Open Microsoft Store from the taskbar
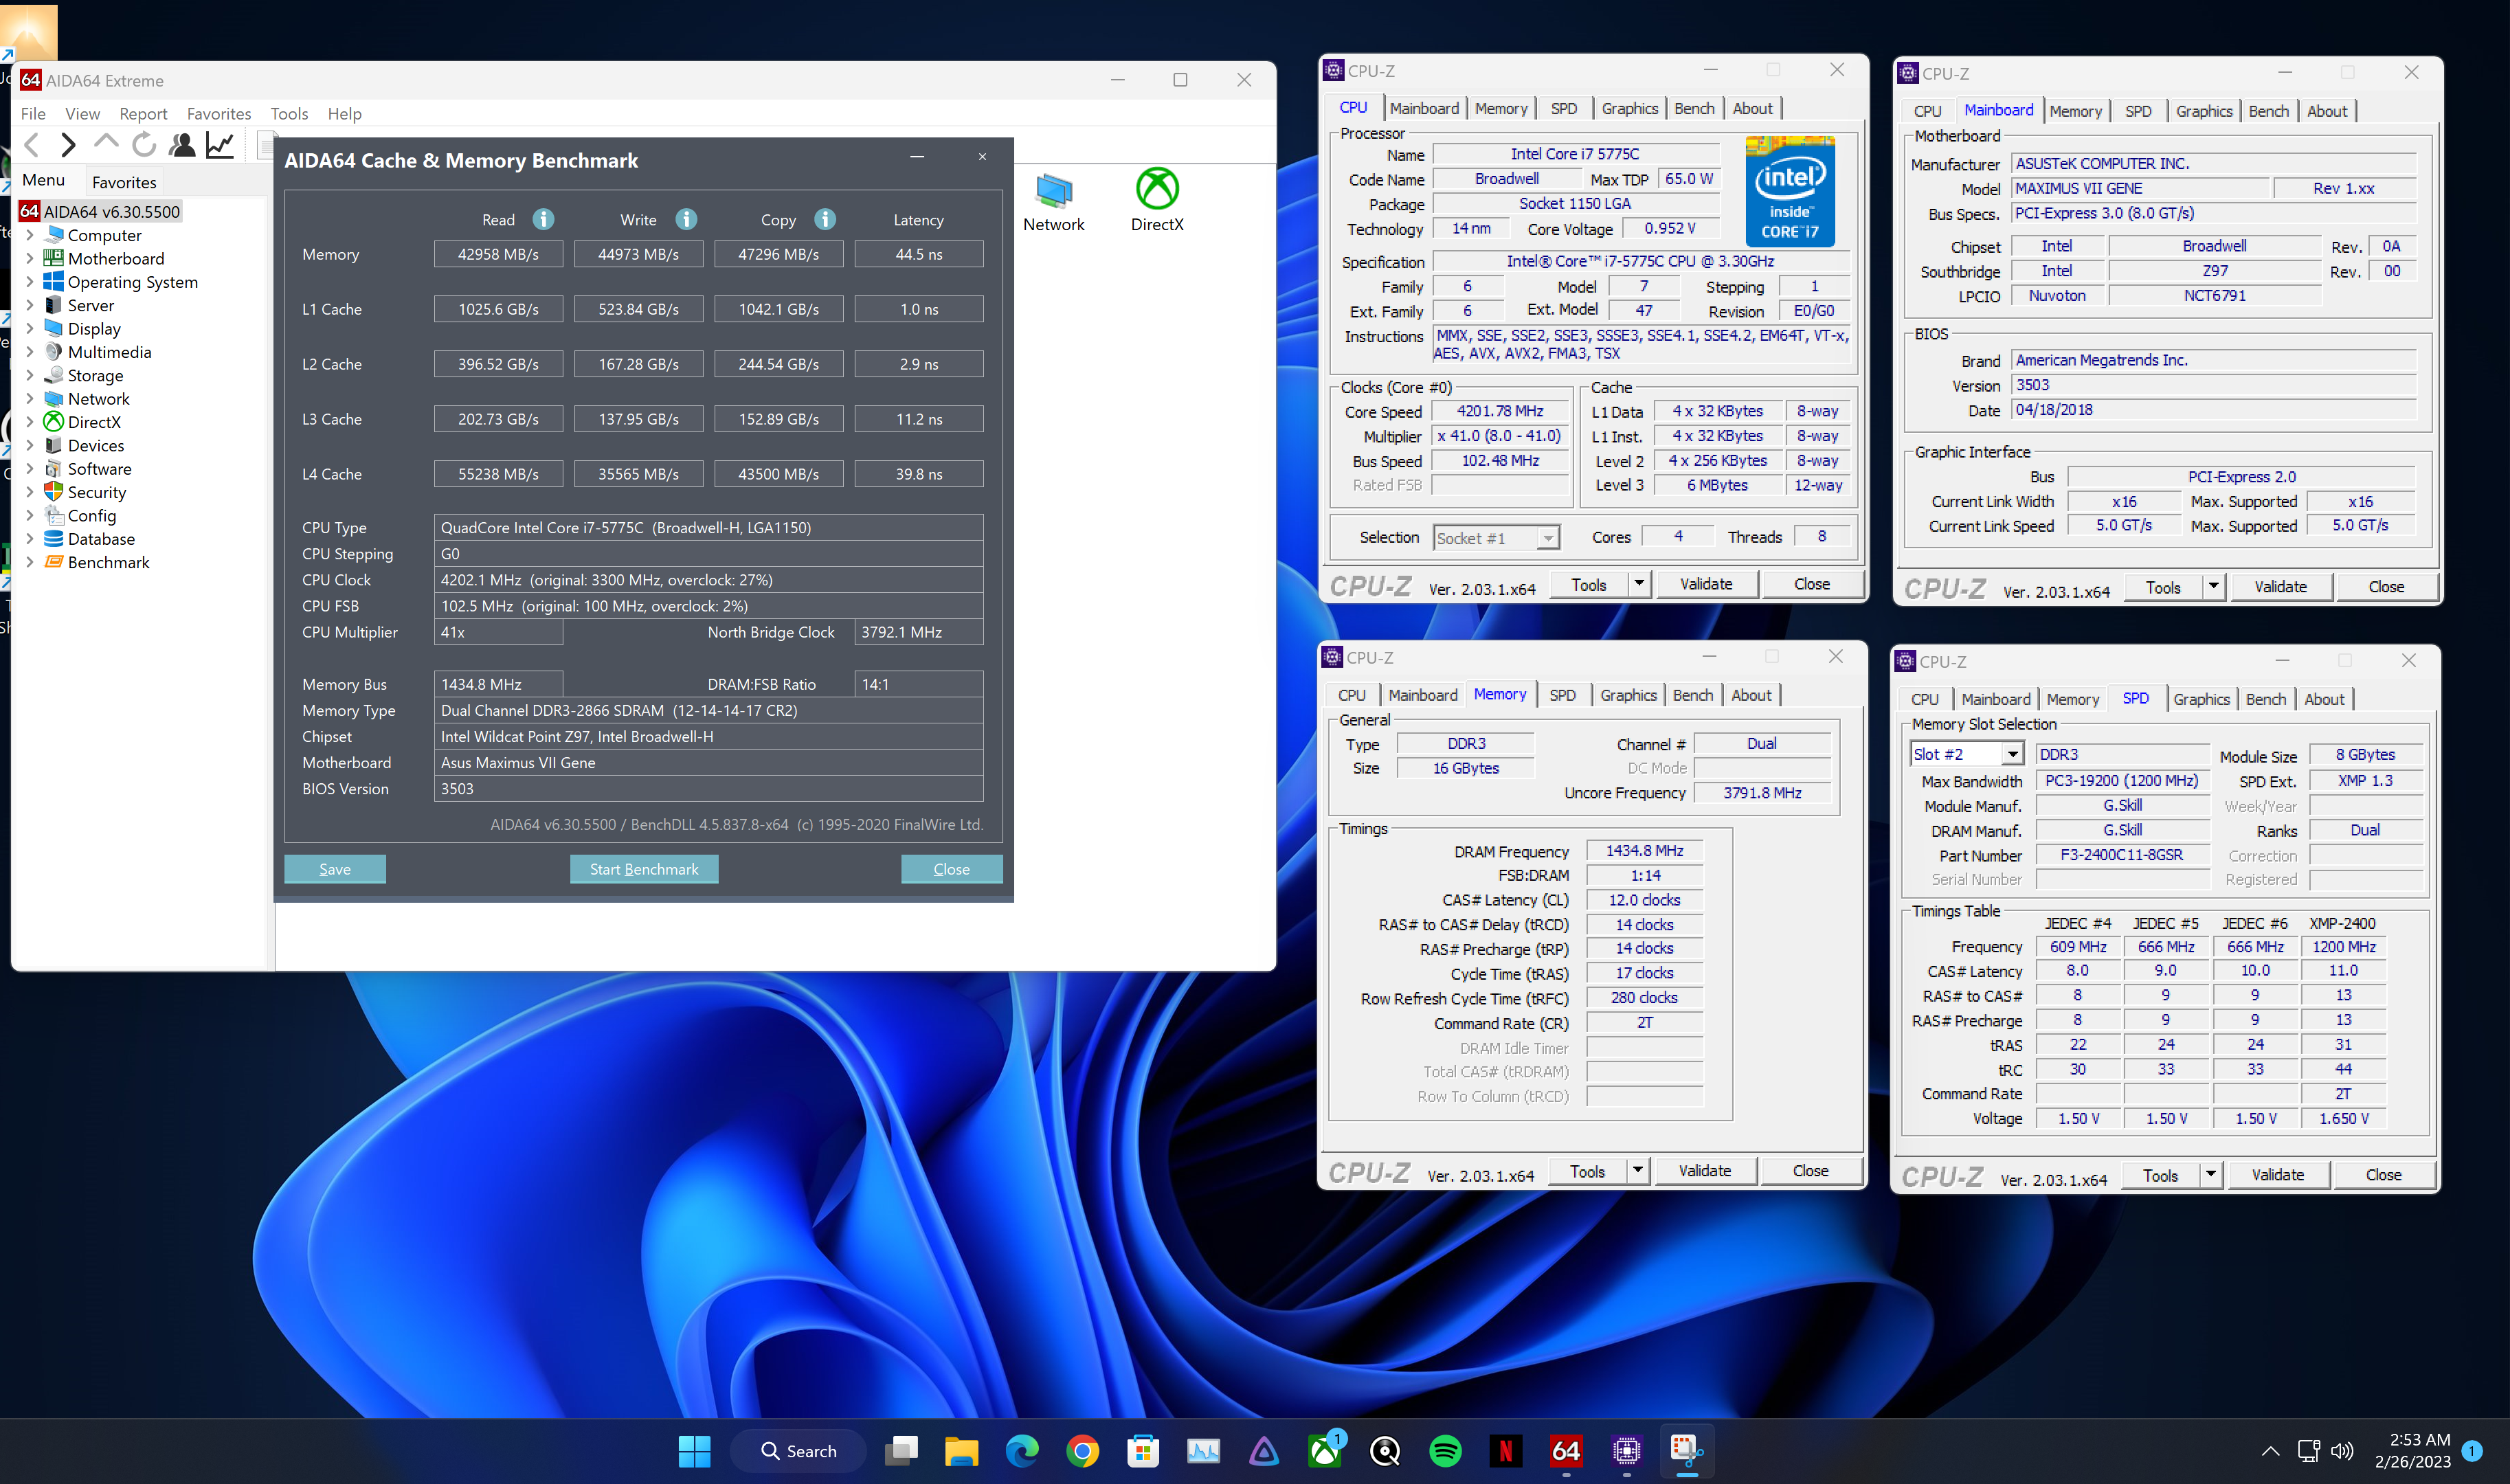This screenshot has width=2510, height=1484. 1142,1451
